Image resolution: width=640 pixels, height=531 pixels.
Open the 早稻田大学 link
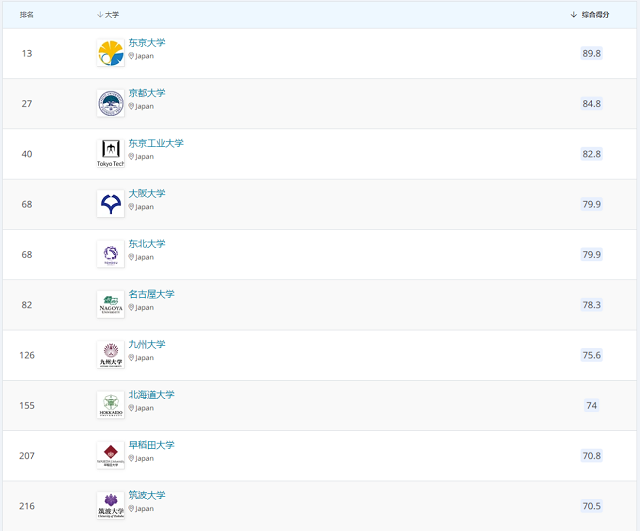[151, 444]
